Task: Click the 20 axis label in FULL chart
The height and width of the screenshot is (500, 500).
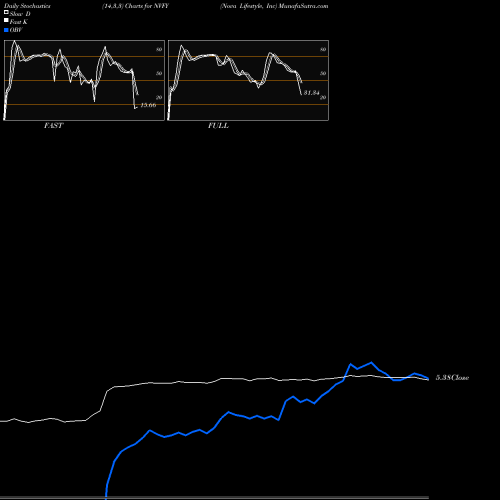Action: pos(323,97)
